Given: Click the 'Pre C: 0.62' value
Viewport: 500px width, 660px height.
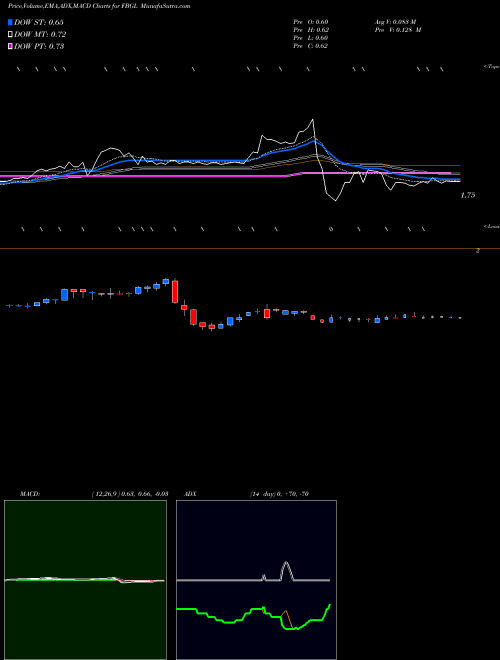Looking at the screenshot, I should (x=311, y=46).
